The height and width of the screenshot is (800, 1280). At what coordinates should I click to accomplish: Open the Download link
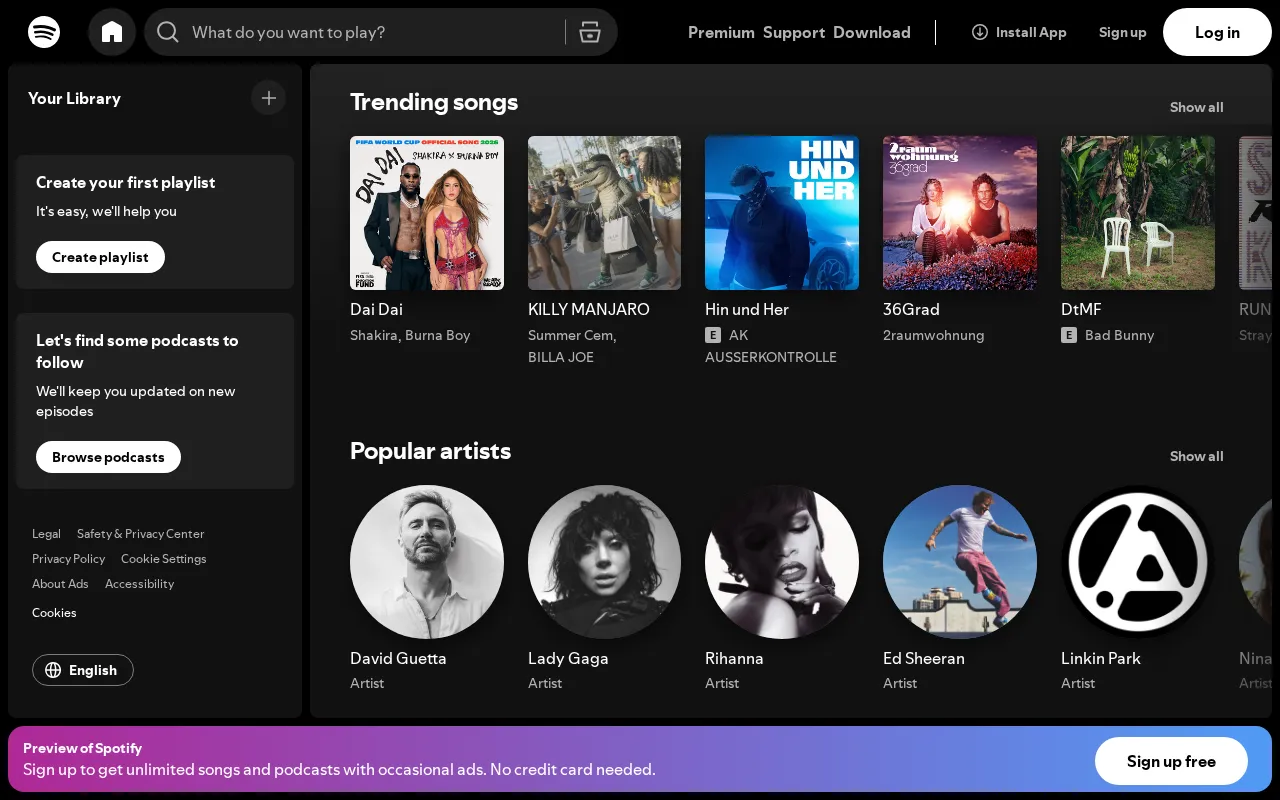coord(872,32)
